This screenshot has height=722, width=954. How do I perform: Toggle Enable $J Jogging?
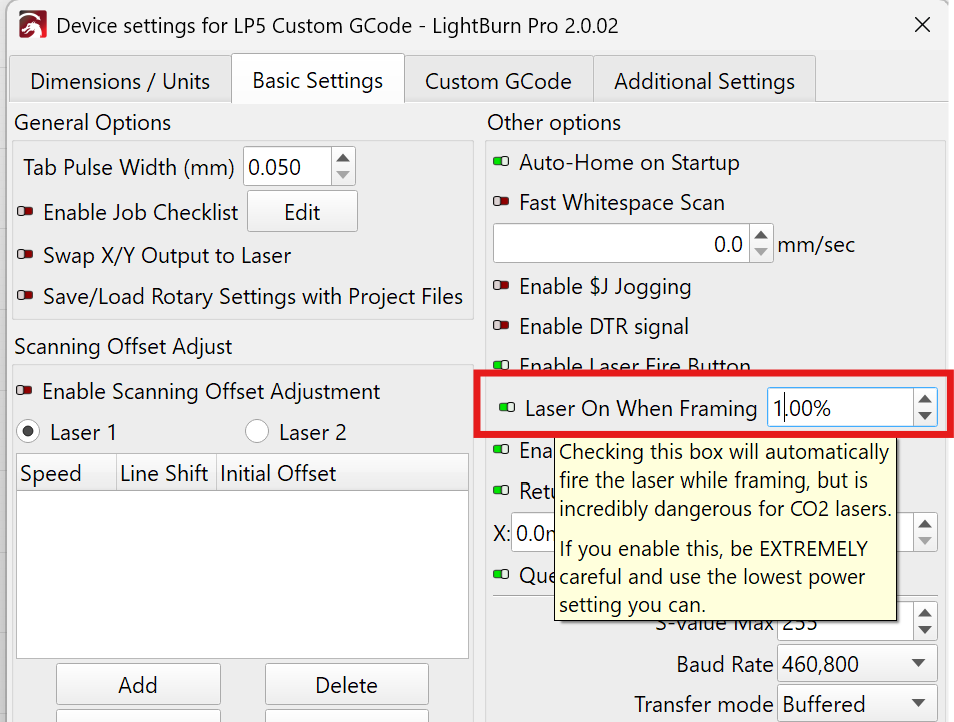coord(501,285)
